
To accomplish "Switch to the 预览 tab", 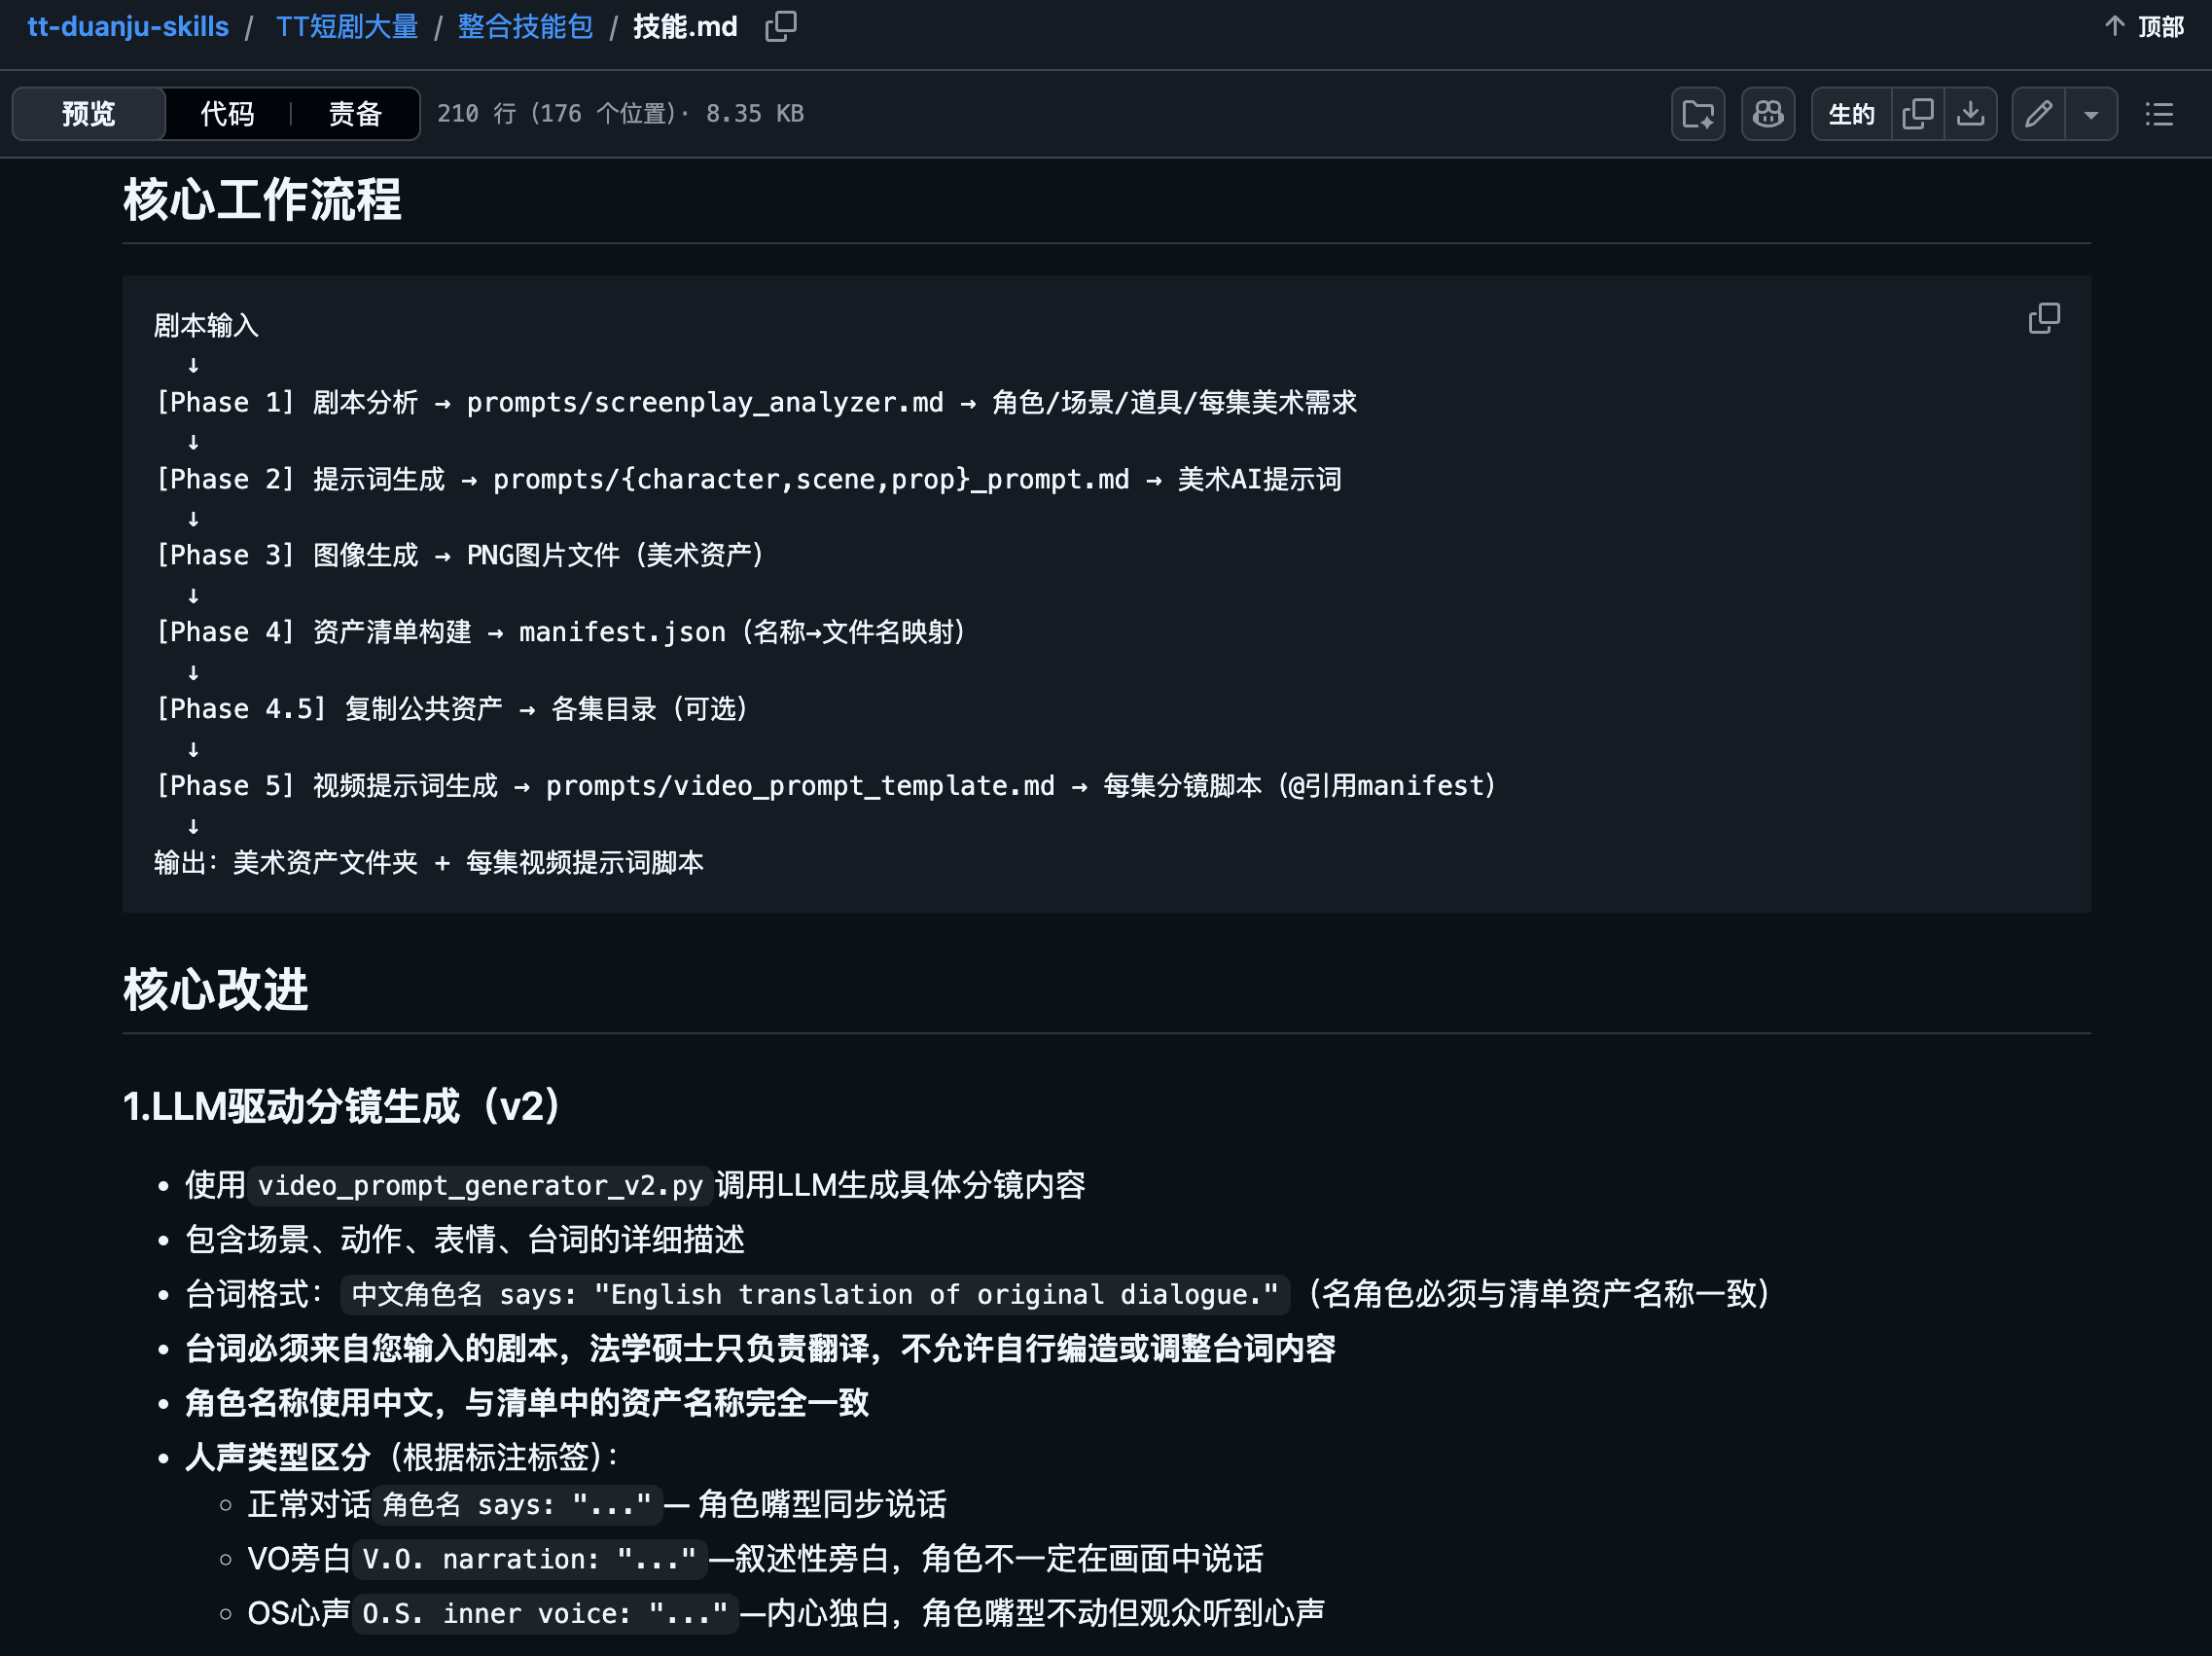I will pyautogui.click(x=89, y=114).
